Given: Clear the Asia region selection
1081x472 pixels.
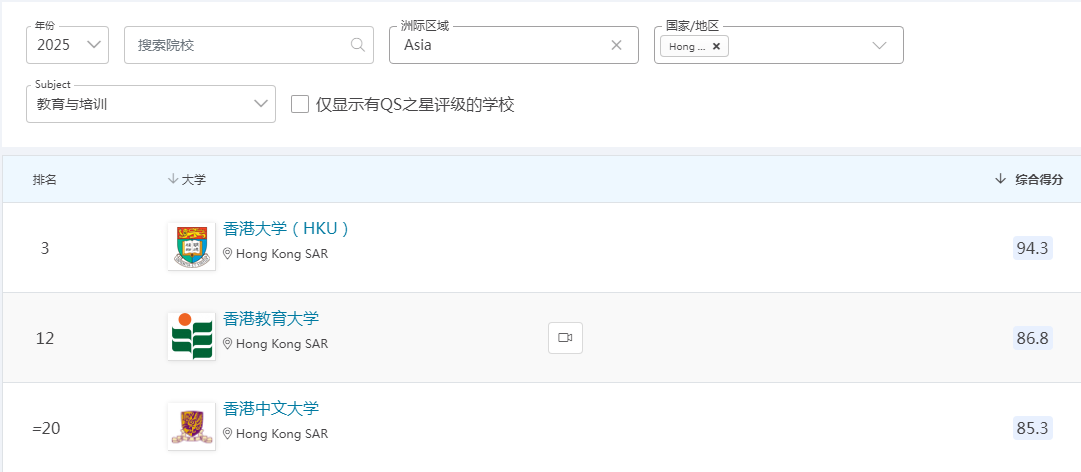Looking at the screenshot, I should (616, 45).
